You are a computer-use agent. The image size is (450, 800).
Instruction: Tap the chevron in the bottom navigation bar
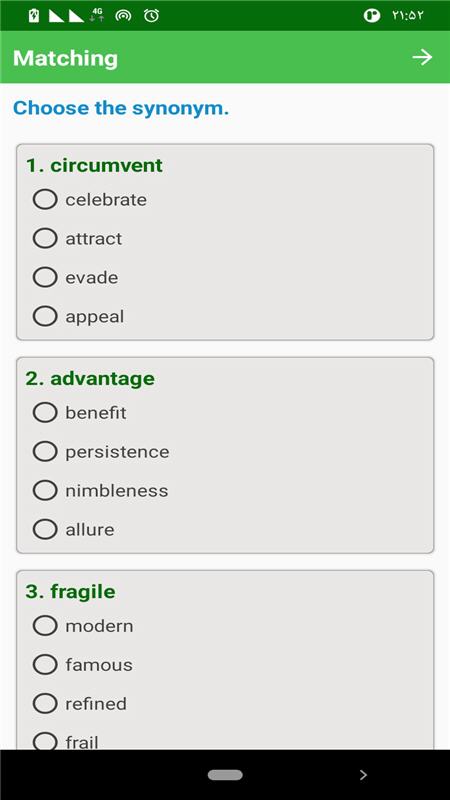[363, 775]
